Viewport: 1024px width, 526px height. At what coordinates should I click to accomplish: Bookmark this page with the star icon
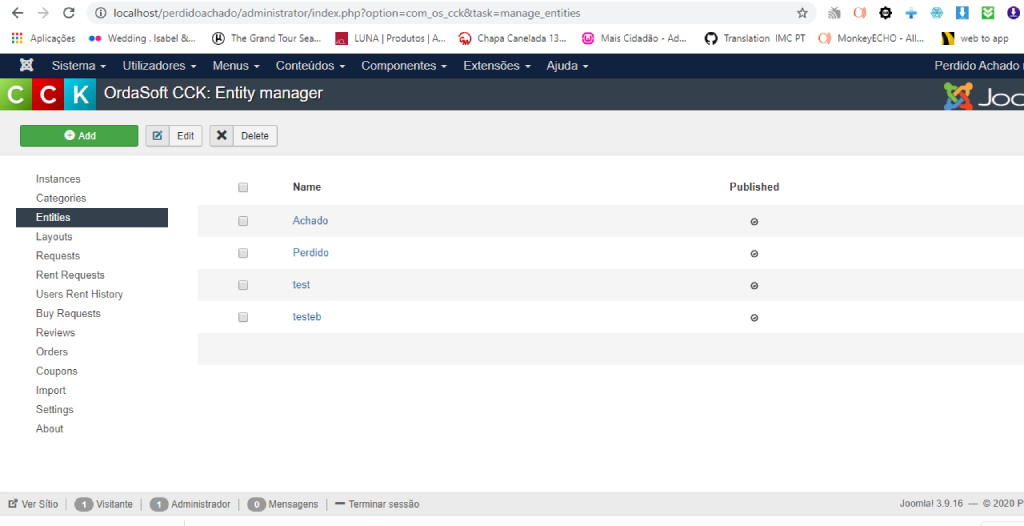[x=802, y=13]
